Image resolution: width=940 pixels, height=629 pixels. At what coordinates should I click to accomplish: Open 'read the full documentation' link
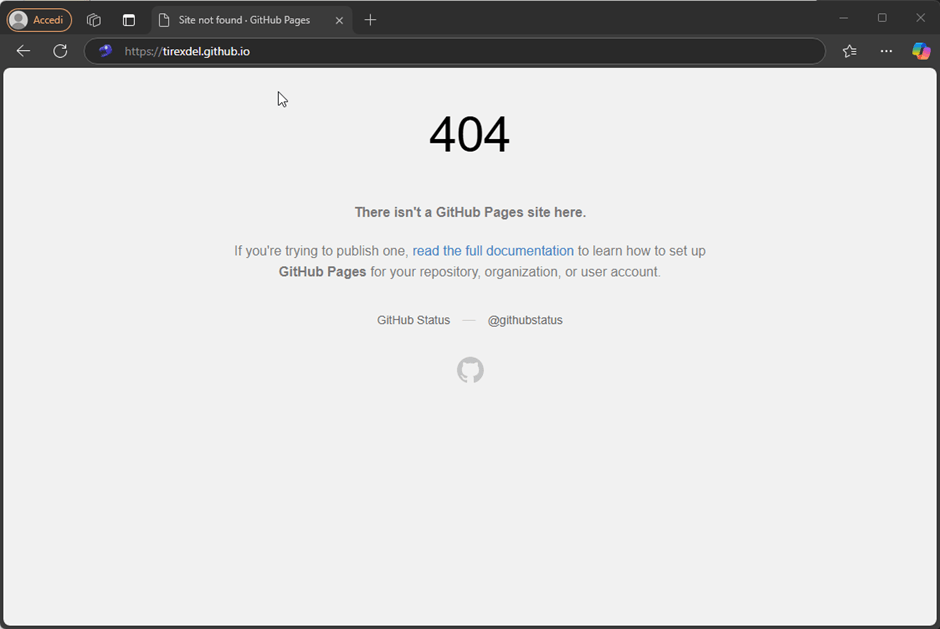tap(493, 251)
